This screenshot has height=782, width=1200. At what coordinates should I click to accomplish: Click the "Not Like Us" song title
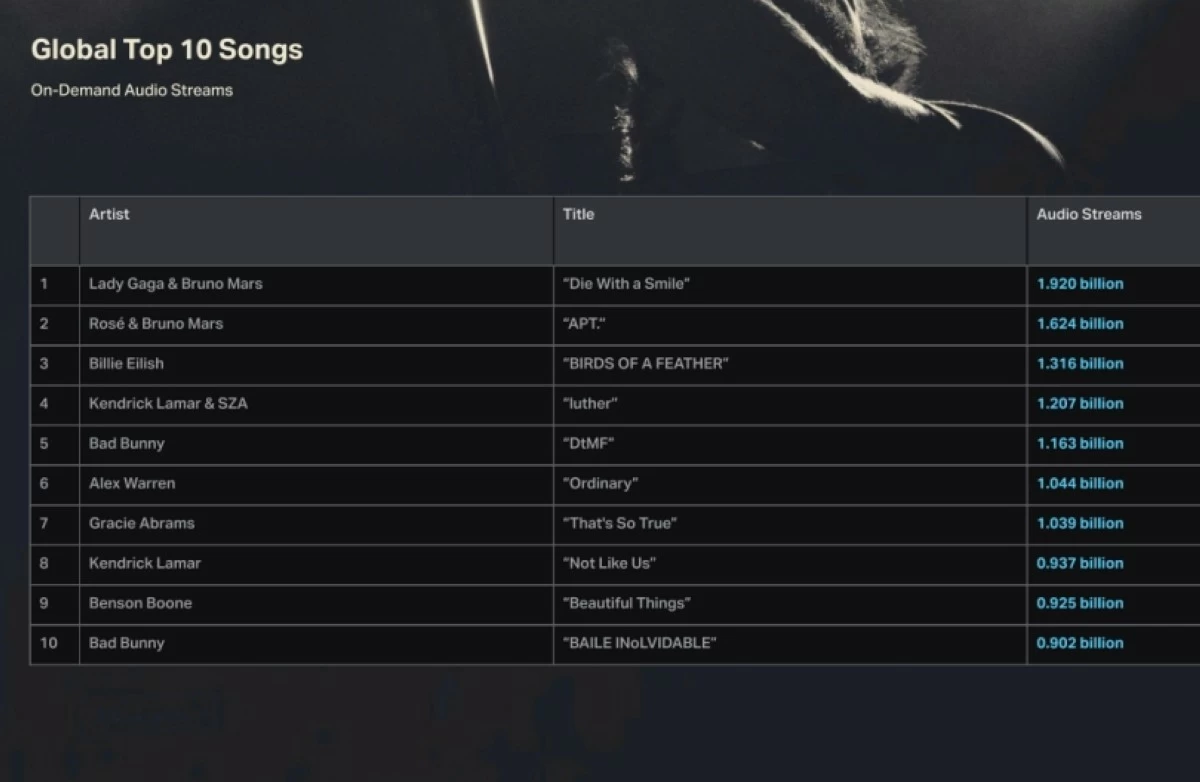tap(610, 564)
